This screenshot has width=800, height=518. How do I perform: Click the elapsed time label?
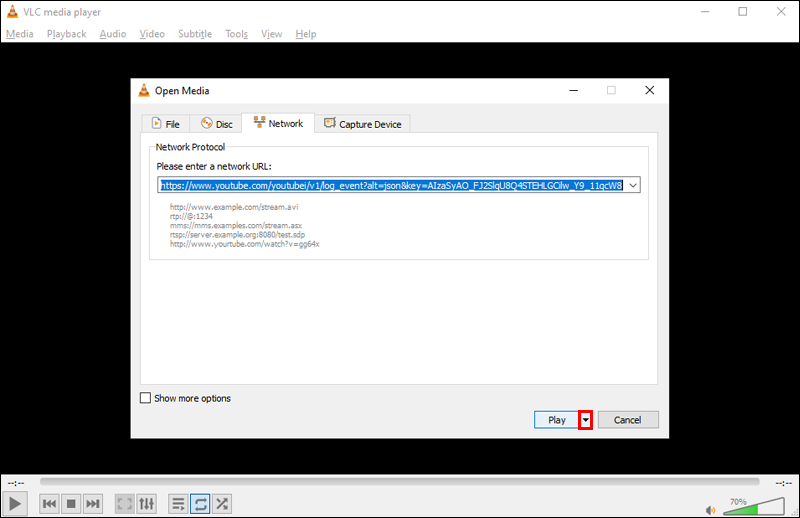[x=16, y=483]
